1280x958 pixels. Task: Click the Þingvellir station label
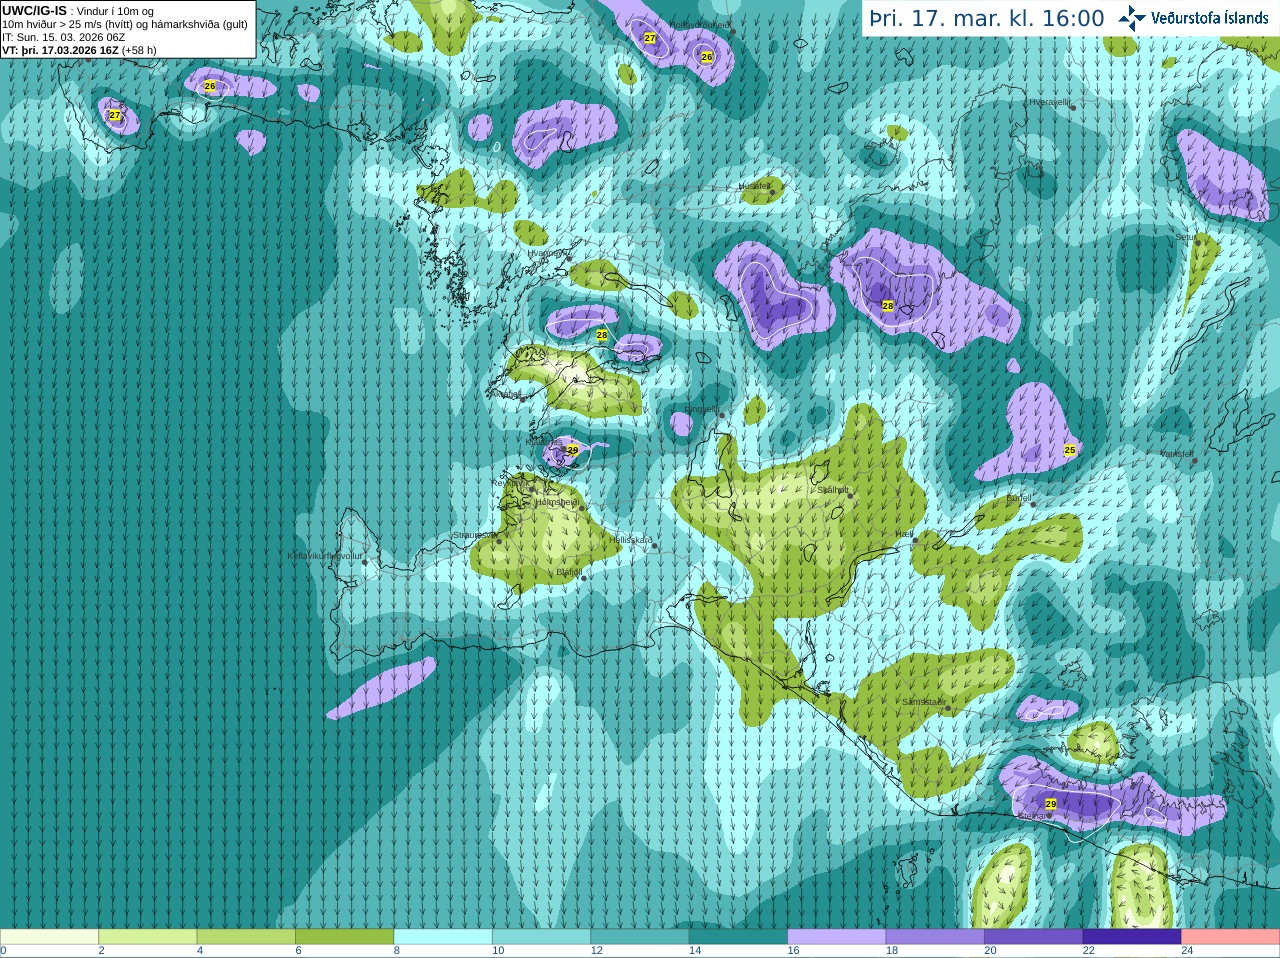tap(701, 409)
